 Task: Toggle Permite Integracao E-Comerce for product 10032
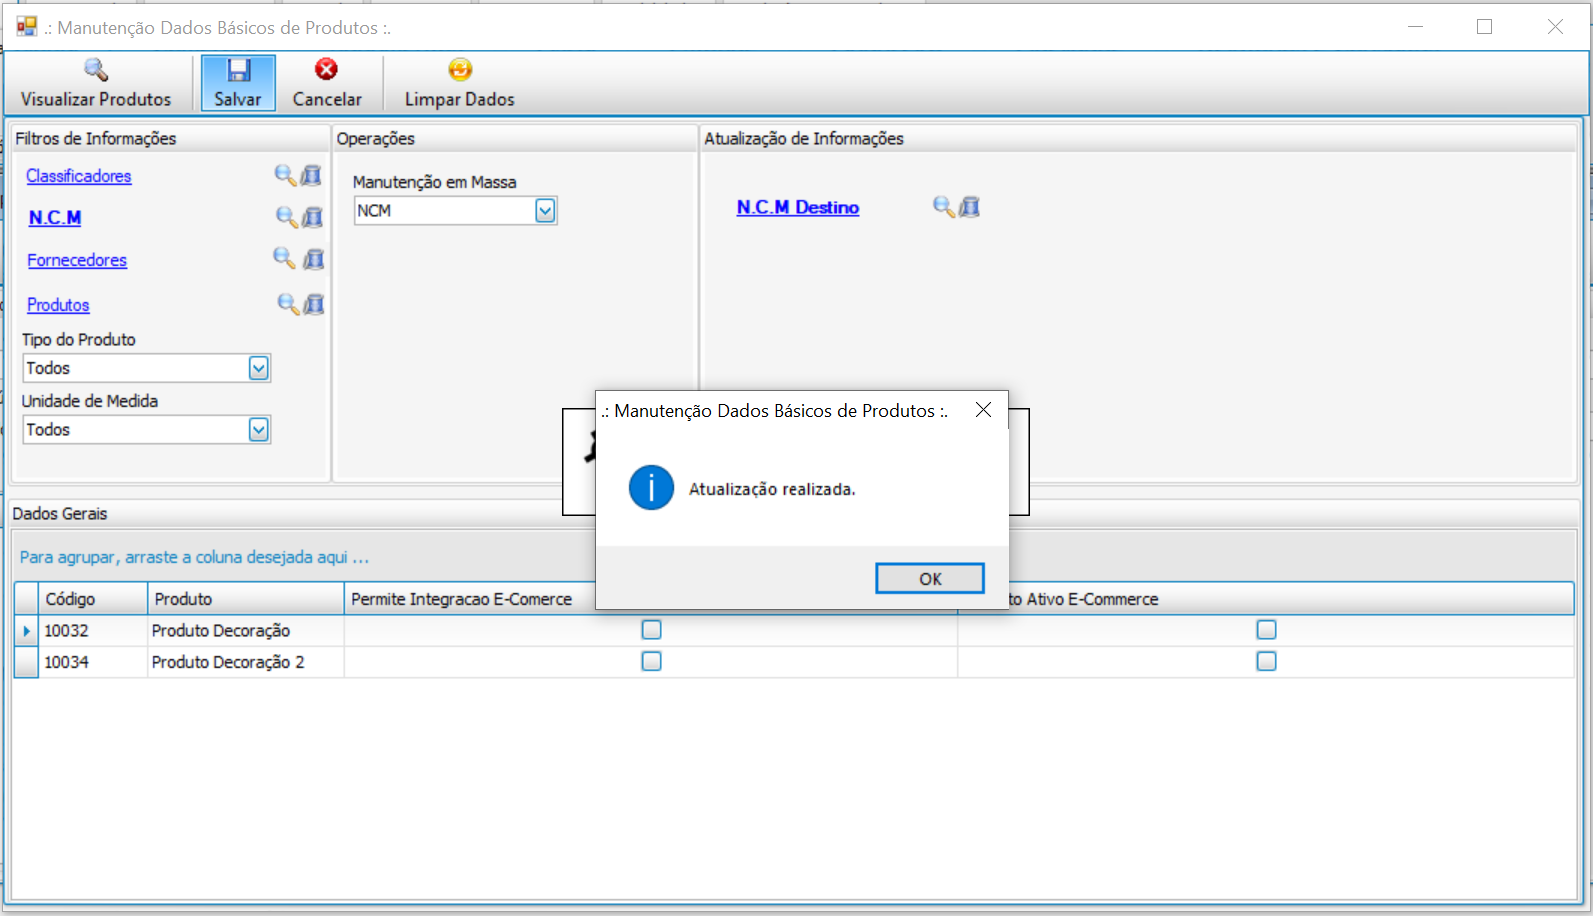651,630
